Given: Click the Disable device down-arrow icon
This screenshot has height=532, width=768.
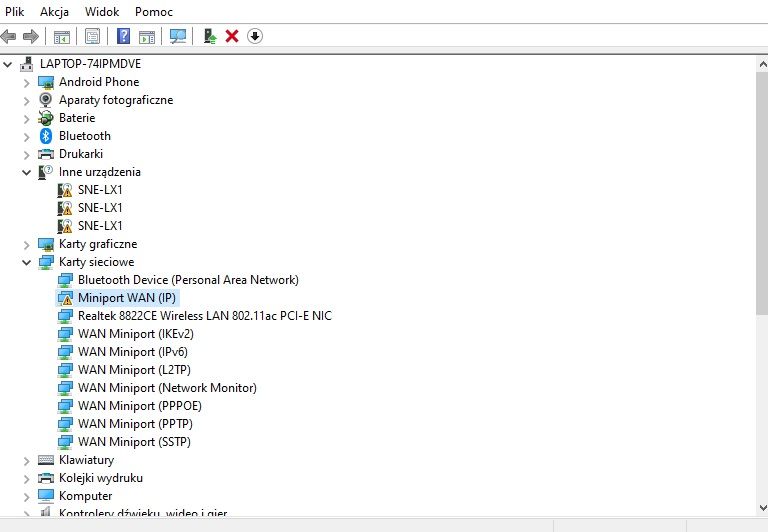Looking at the screenshot, I should point(255,36).
